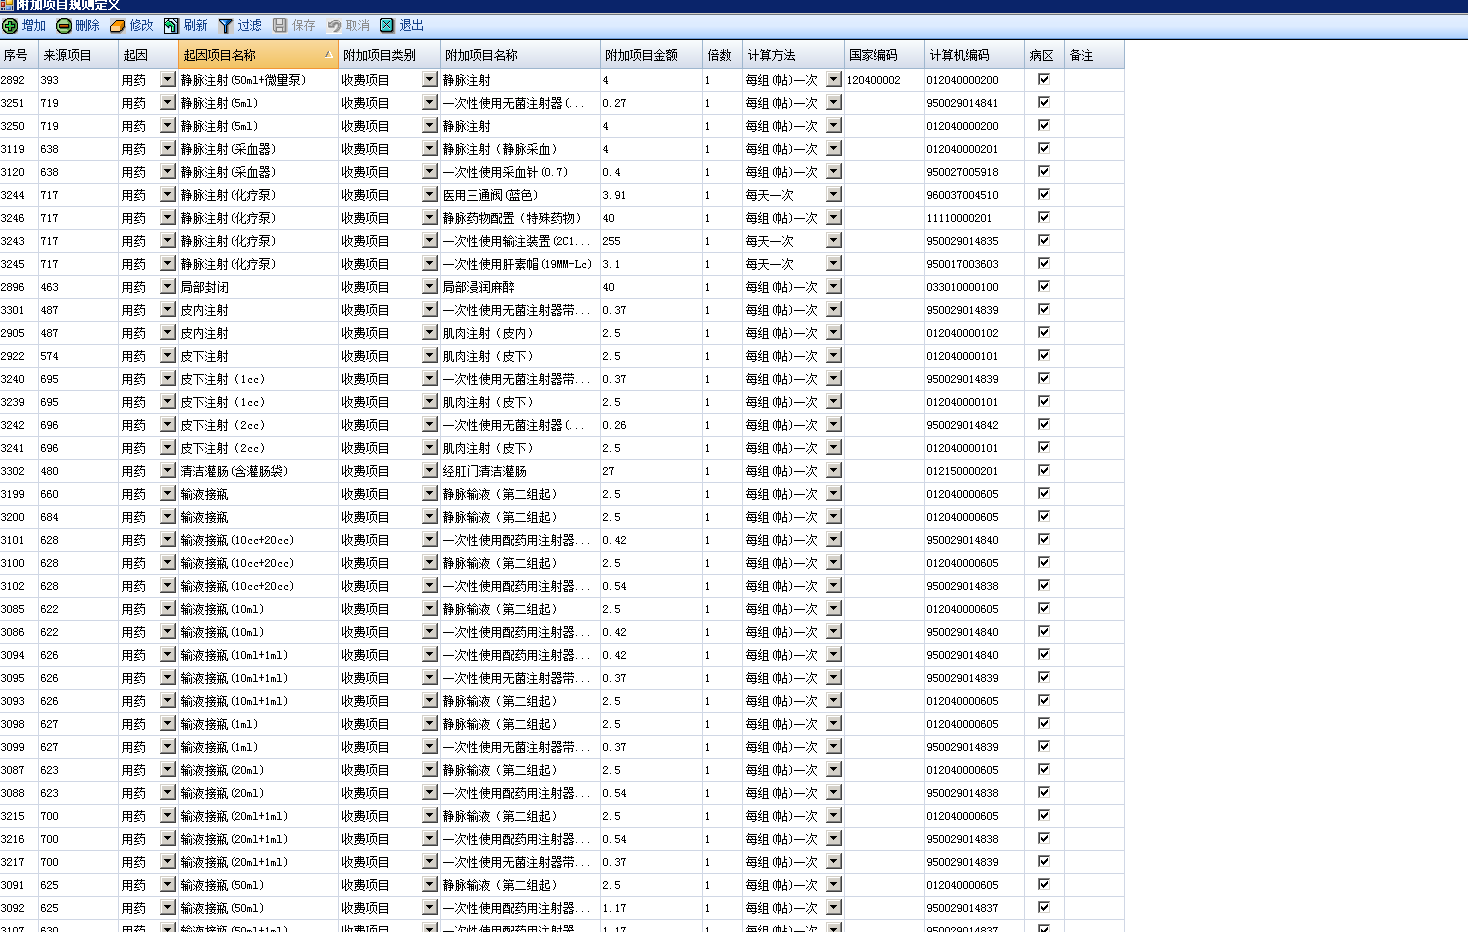This screenshot has width=1468, height=932.
Task: Select the amount cell 3.91
Action: (x=652, y=195)
